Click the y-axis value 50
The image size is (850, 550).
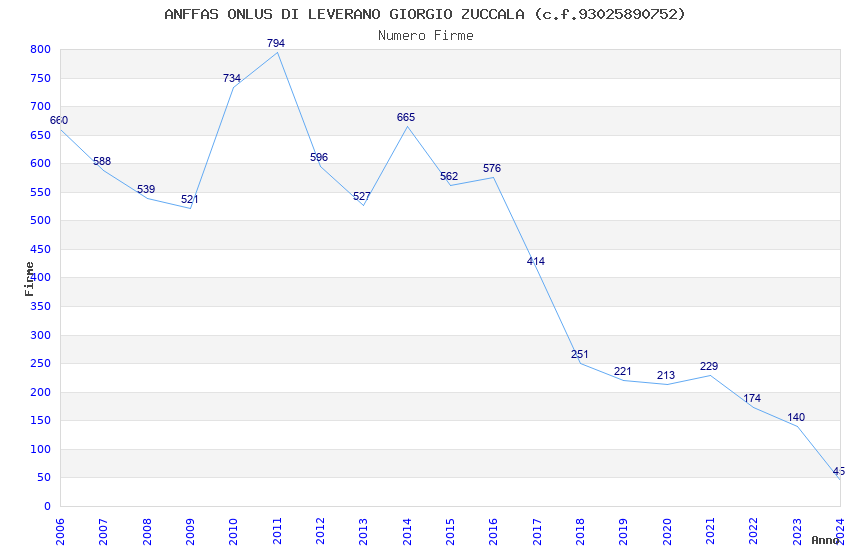(x=43, y=477)
